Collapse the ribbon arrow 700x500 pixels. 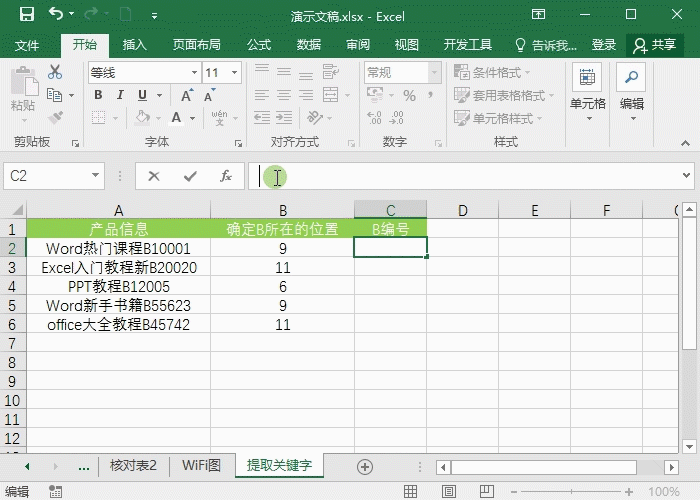pyautogui.click(x=685, y=143)
